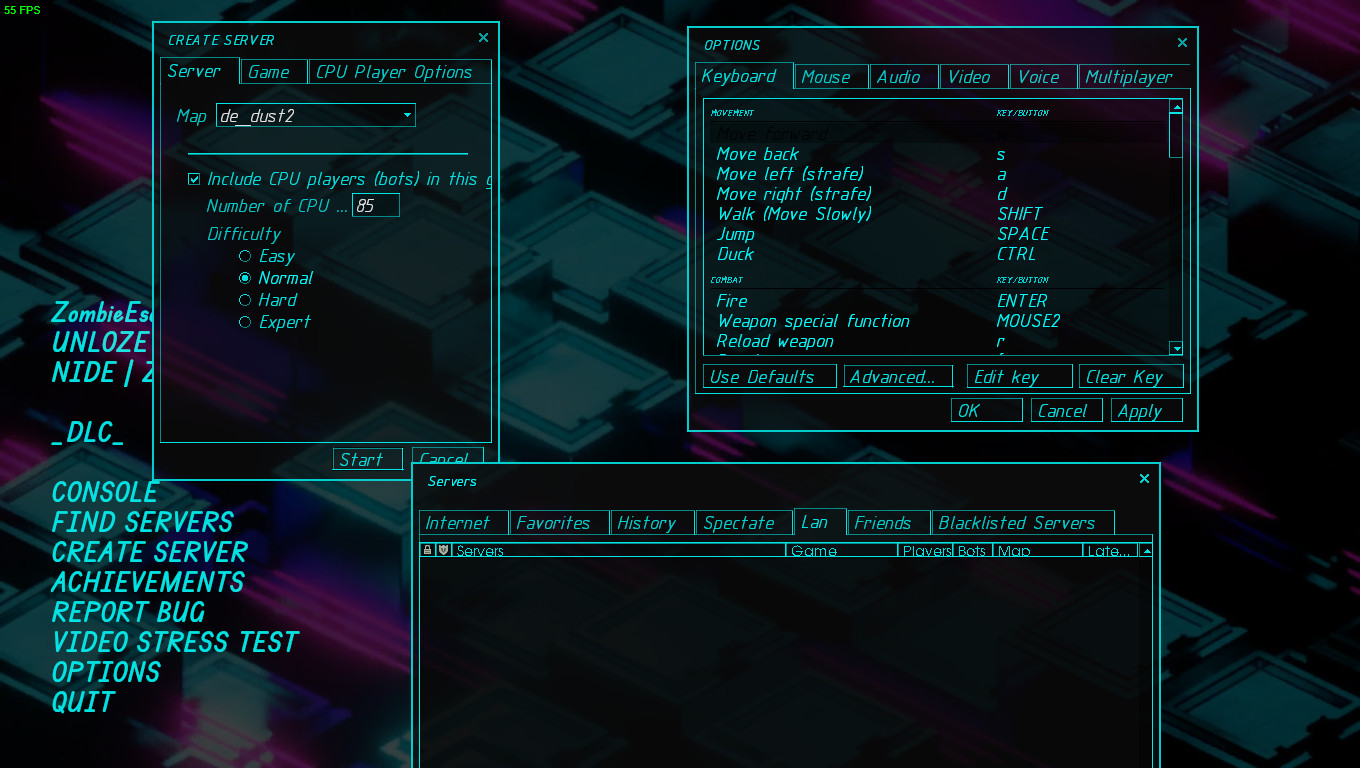Click the key bindings scroll up arrow
Image resolution: width=1360 pixels, height=768 pixels.
1176,107
